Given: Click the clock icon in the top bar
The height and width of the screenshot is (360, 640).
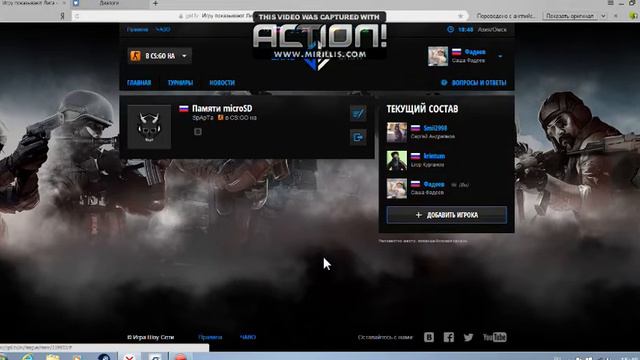Looking at the screenshot, I should 451,29.
